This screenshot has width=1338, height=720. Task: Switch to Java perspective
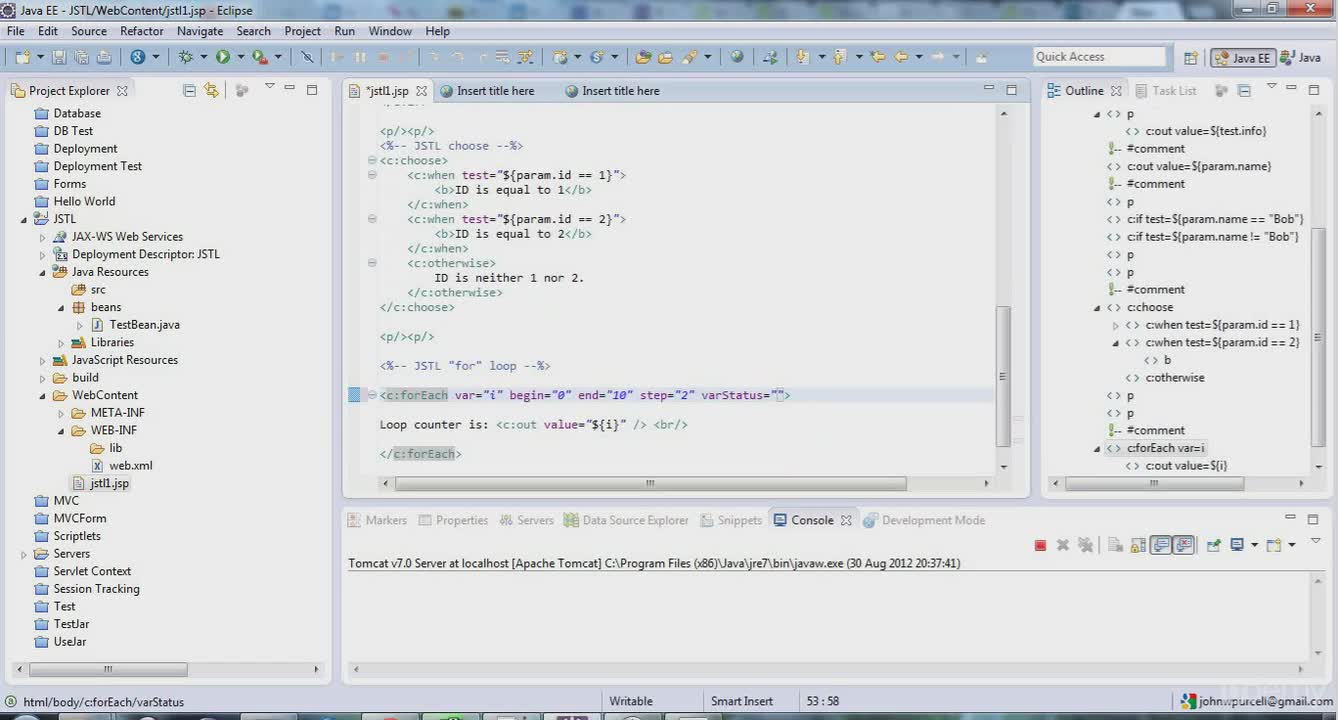click(x=1301, y=58)
